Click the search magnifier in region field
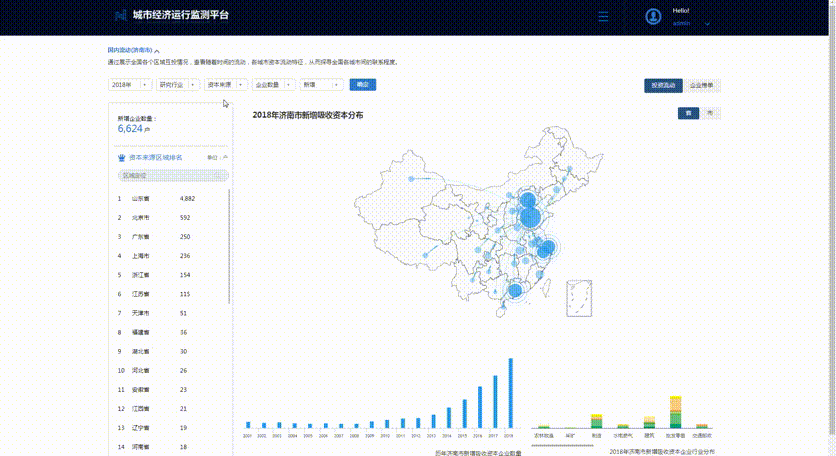836x456 pixels. 218,175
